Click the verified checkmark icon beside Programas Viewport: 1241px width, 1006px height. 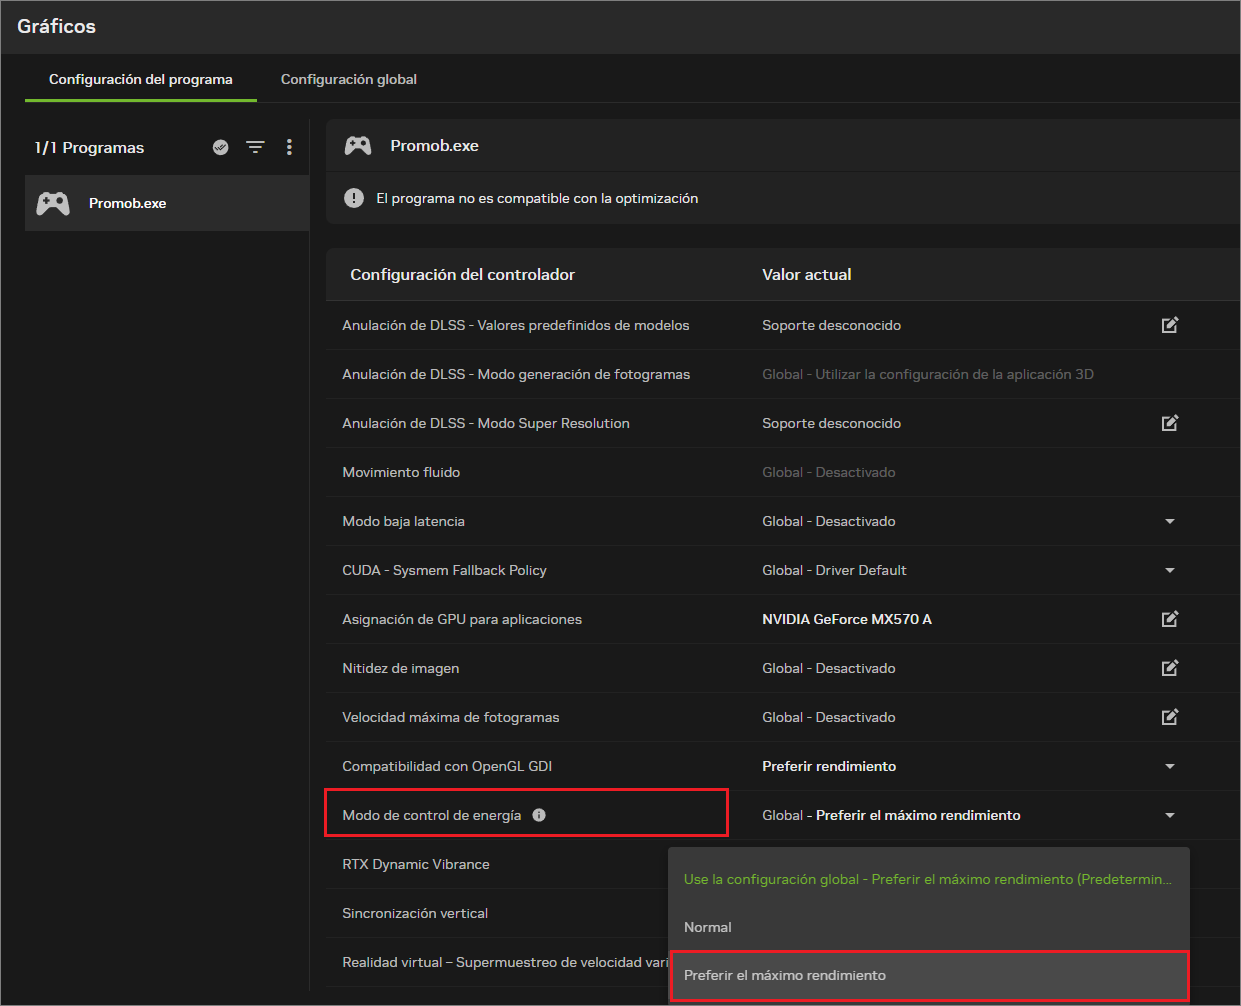221,147
